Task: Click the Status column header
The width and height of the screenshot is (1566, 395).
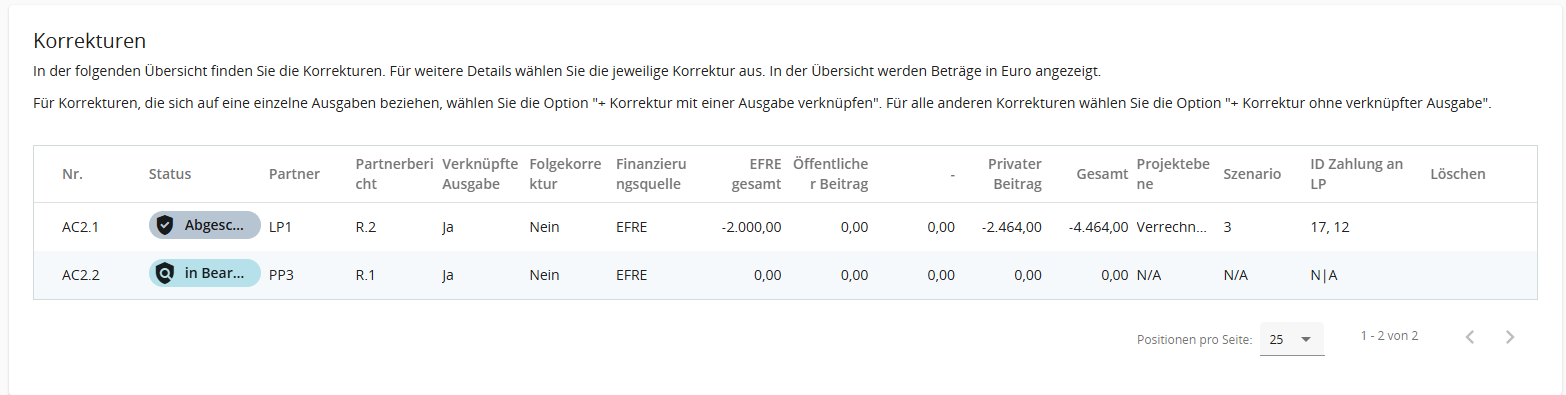Action: [x=169, y=174]
